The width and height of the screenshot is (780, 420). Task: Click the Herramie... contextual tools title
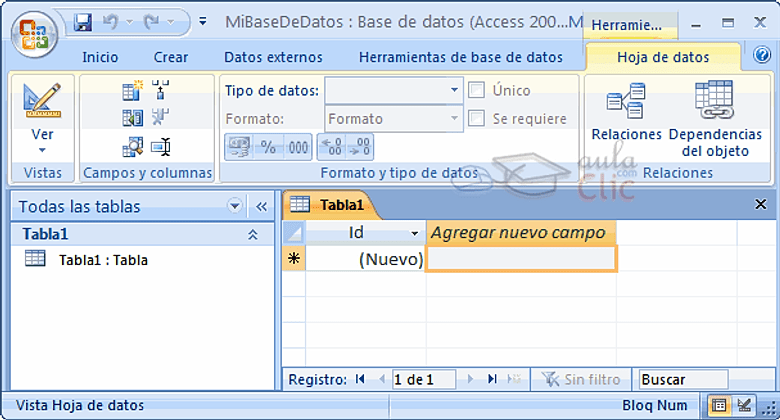click(x=630, y=25)
